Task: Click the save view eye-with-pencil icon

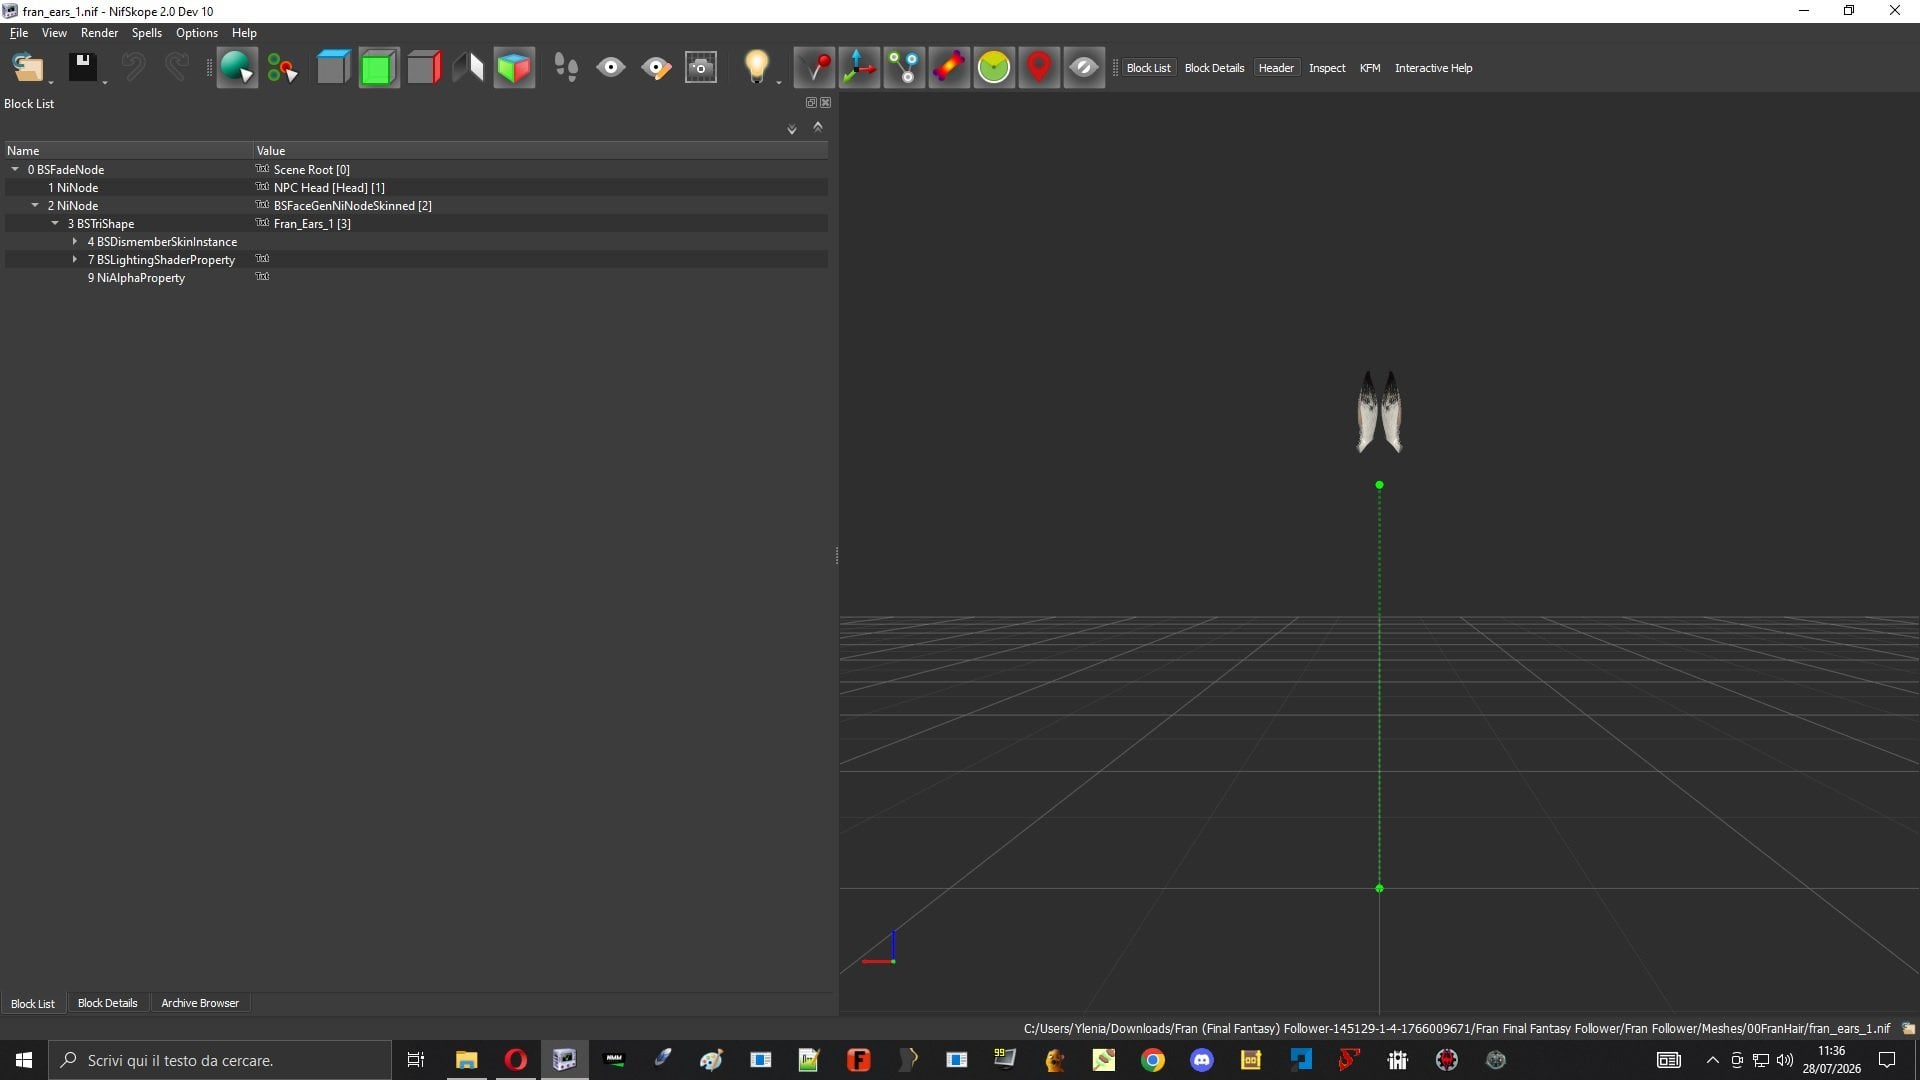Action: tap(656, 68)
